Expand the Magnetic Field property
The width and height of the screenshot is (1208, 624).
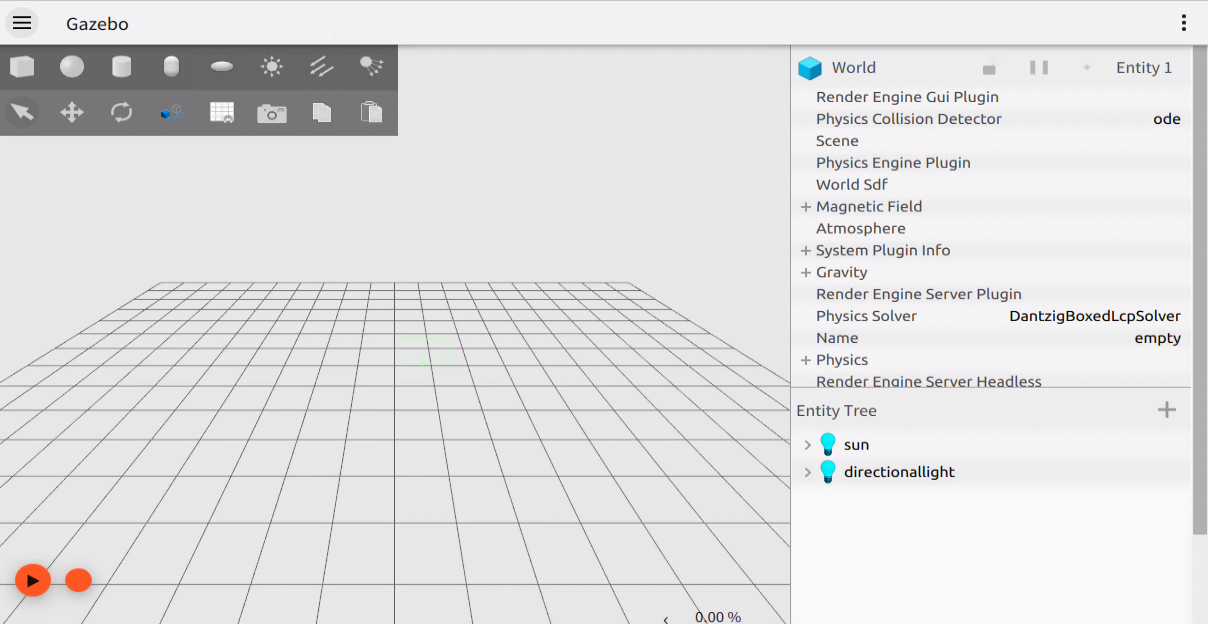805,207
